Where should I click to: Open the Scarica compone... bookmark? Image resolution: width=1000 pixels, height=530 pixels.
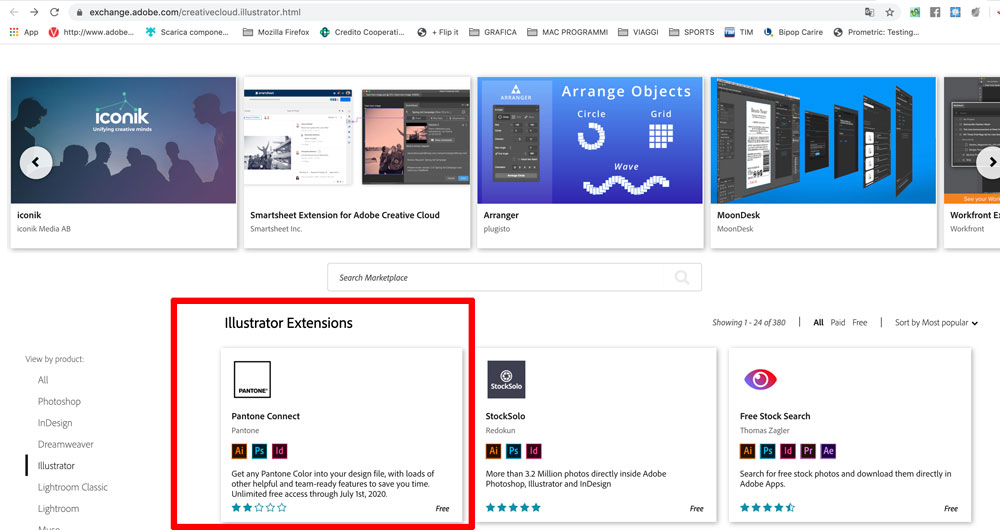pyautogui.click(x=187, y=32)
